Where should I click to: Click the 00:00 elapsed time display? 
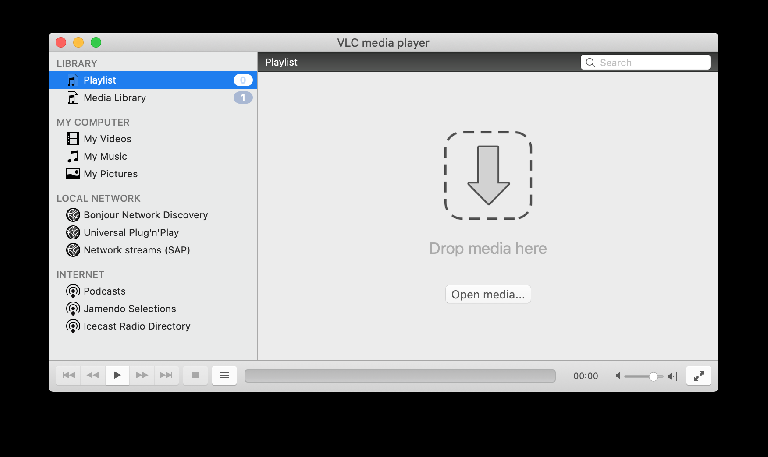586,376
